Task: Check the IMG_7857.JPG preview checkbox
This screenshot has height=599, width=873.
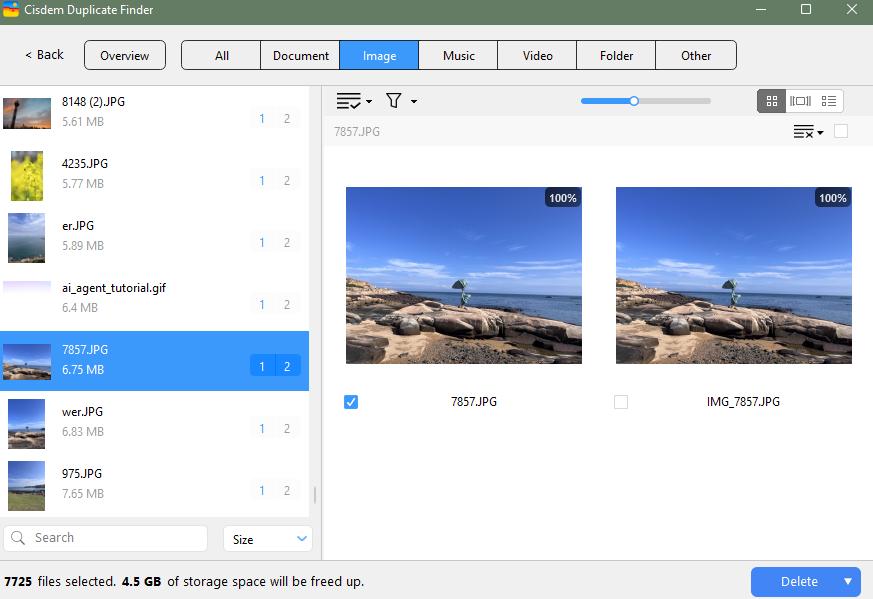Action: (x=621, y=402)
